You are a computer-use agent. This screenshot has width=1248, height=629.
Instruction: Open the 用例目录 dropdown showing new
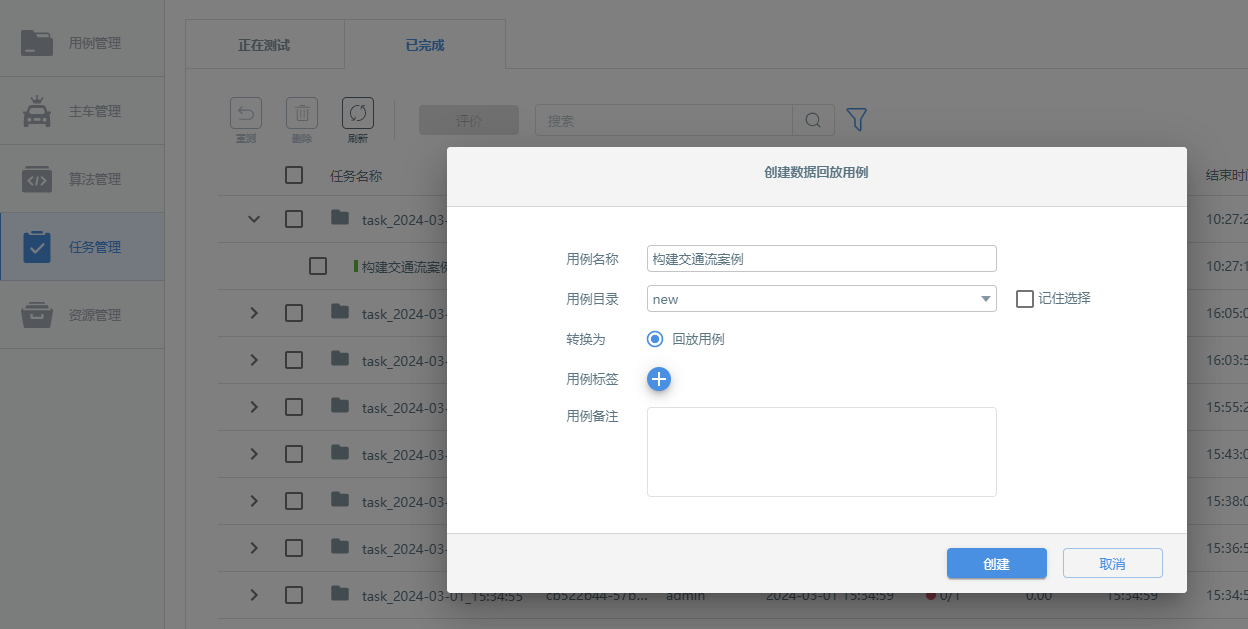pos(822,298)
